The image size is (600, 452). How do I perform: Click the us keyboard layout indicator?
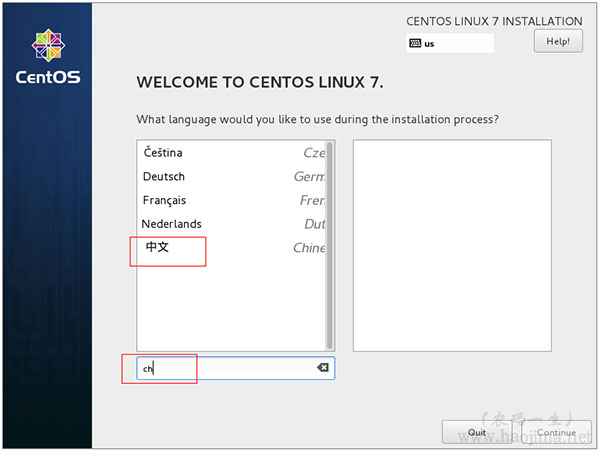(x=450, y=43)
